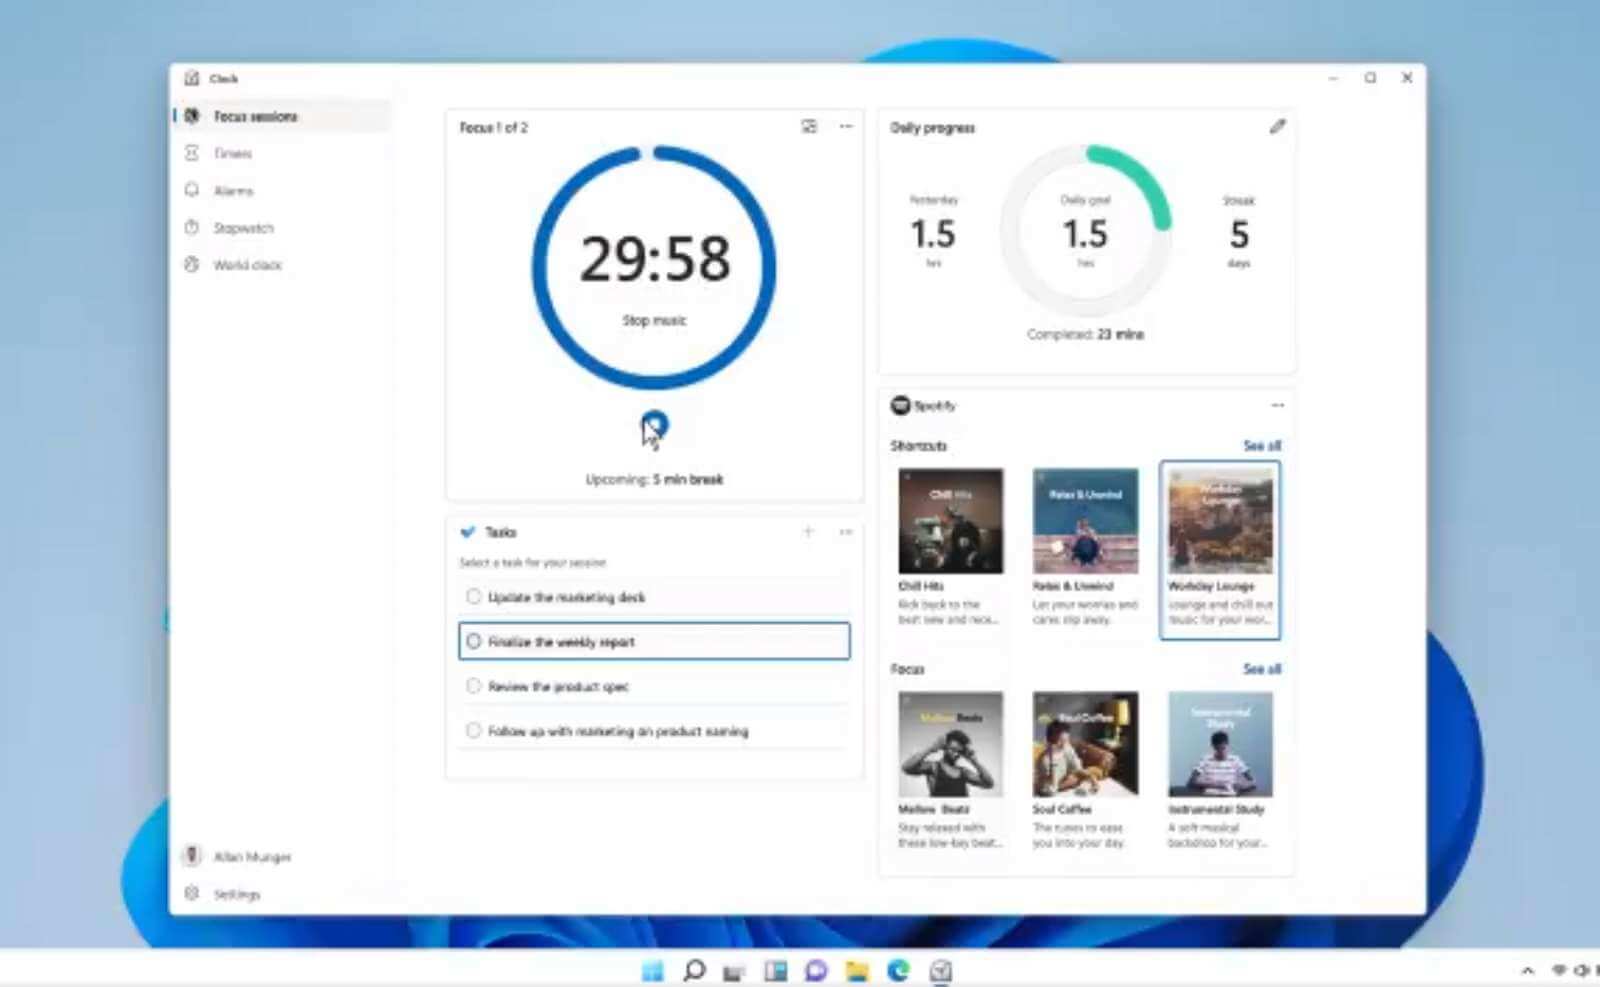Open Settings at the sidebar bottom
The width and height of the screenshot is (1600, 987).
point(282,894)
